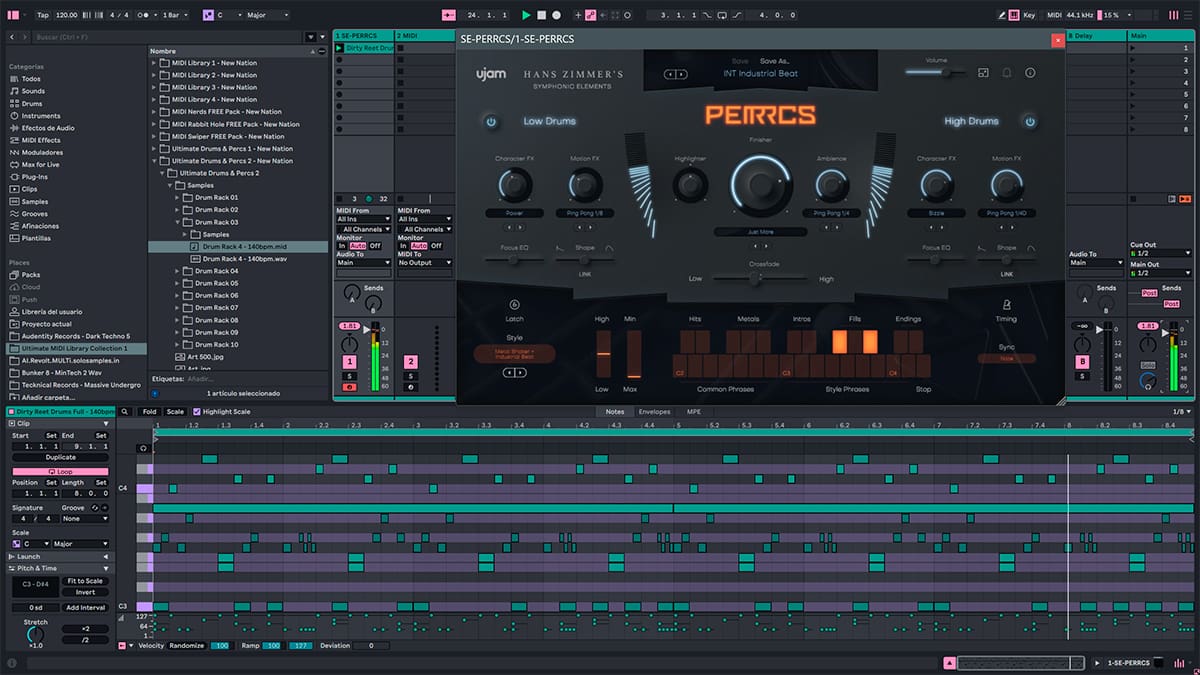Image resolution: width=1200 pixels, height=675 pixels.
Task: Toggle the Highlight Scale checkbox
Action: (x=197, y=412)
